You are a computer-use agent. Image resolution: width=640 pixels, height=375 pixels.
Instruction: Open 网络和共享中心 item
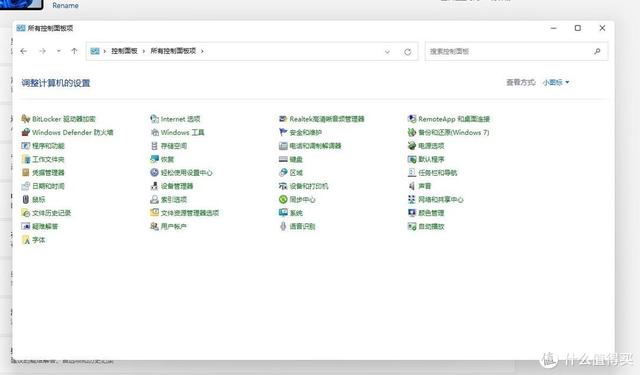pyautogui.click(x=436, y=200)
